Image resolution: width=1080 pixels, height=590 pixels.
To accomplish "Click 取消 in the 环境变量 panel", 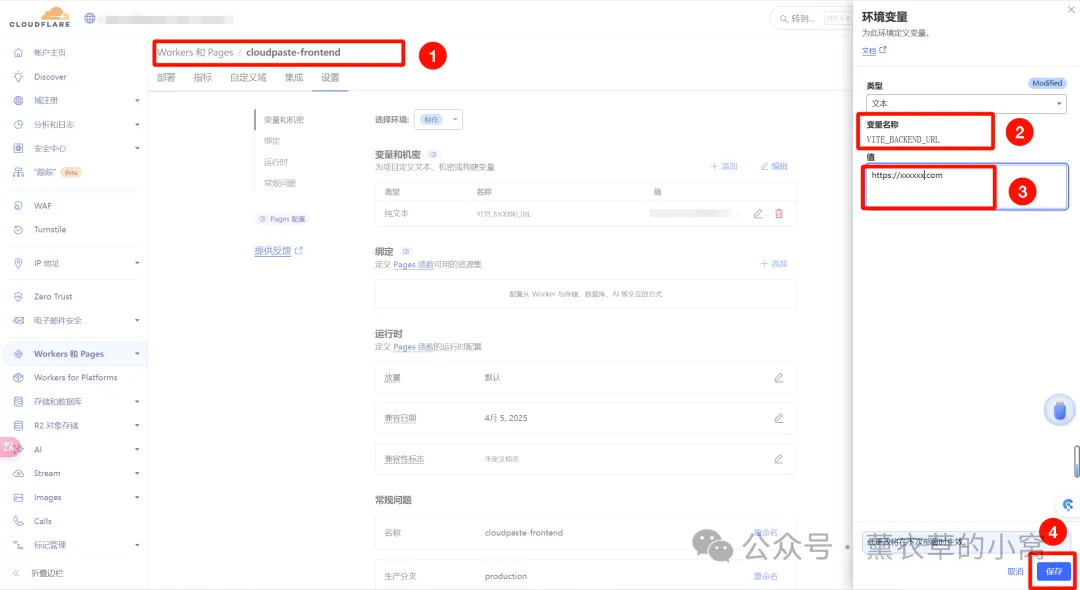I will click(1015, 571).
